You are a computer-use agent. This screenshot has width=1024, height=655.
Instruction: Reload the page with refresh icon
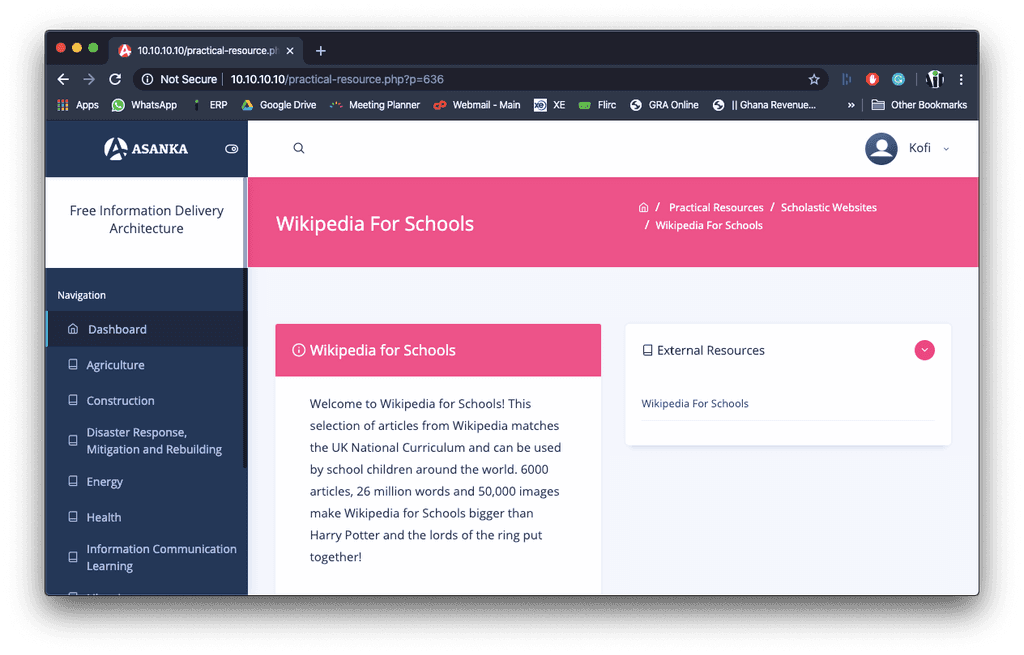click(115, 79)
